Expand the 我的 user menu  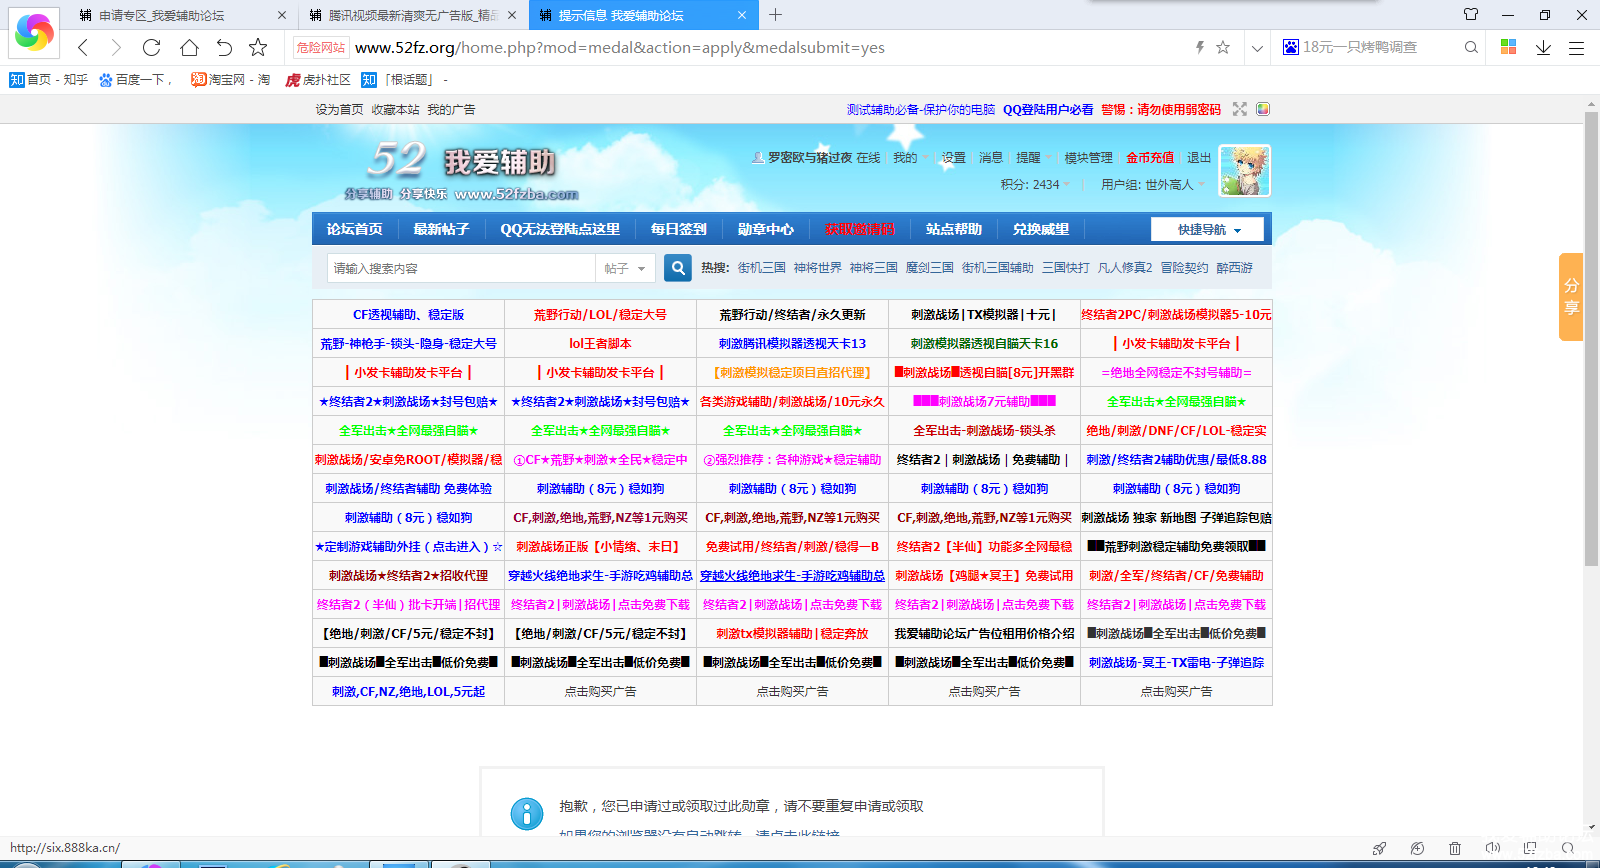[x=909, y=158]
